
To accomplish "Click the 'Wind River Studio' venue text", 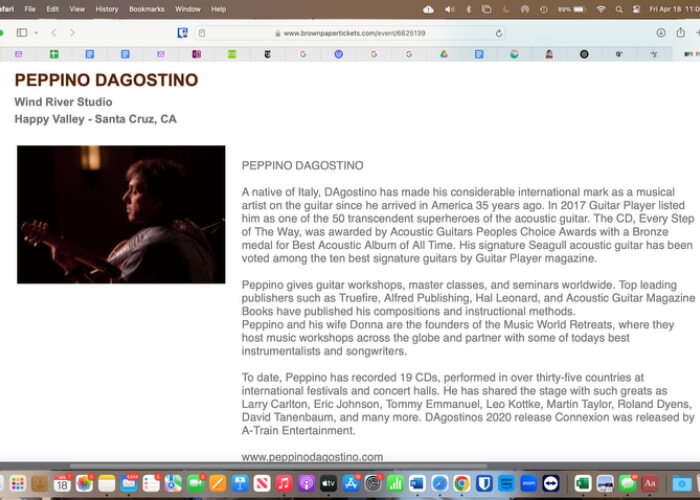I will pyautogui.click(x=63, y=102).
